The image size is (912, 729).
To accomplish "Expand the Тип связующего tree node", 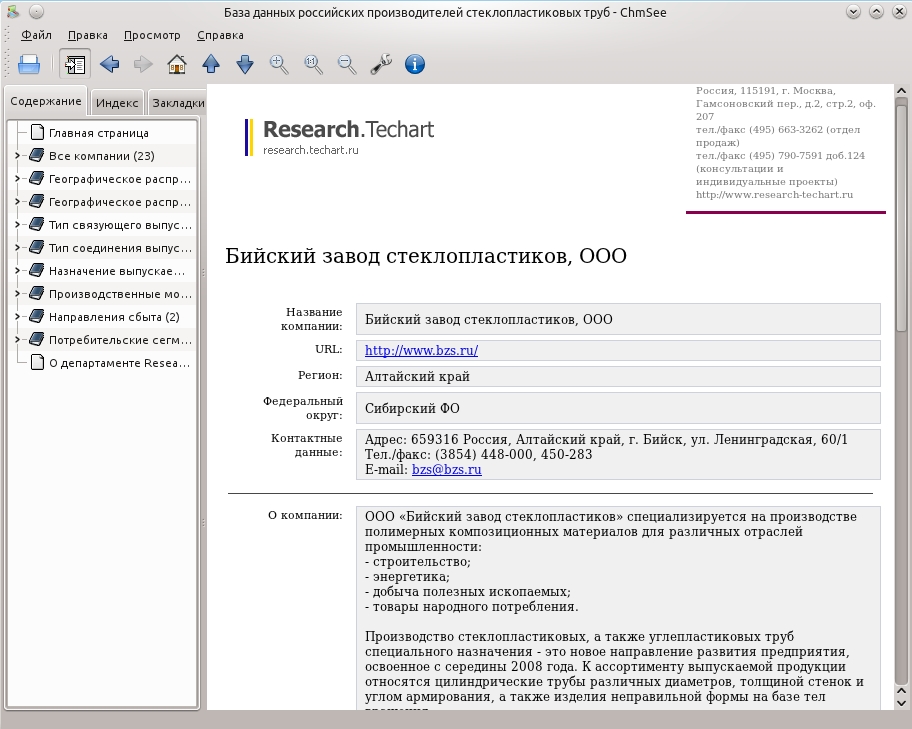I will (x=17, y=225).
